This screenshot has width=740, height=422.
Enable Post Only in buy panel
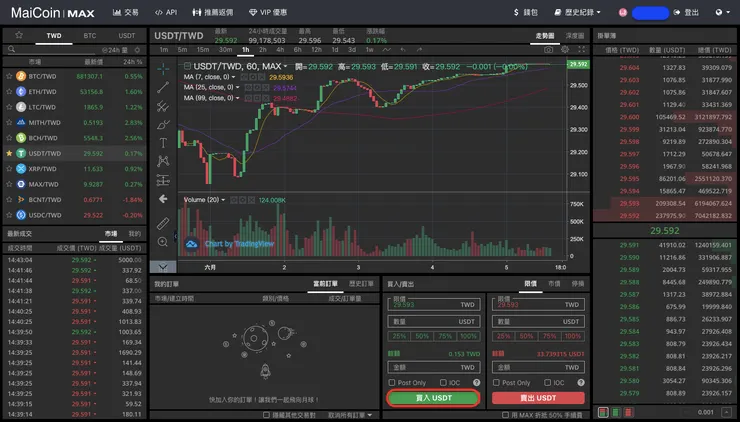click(392, 382)
